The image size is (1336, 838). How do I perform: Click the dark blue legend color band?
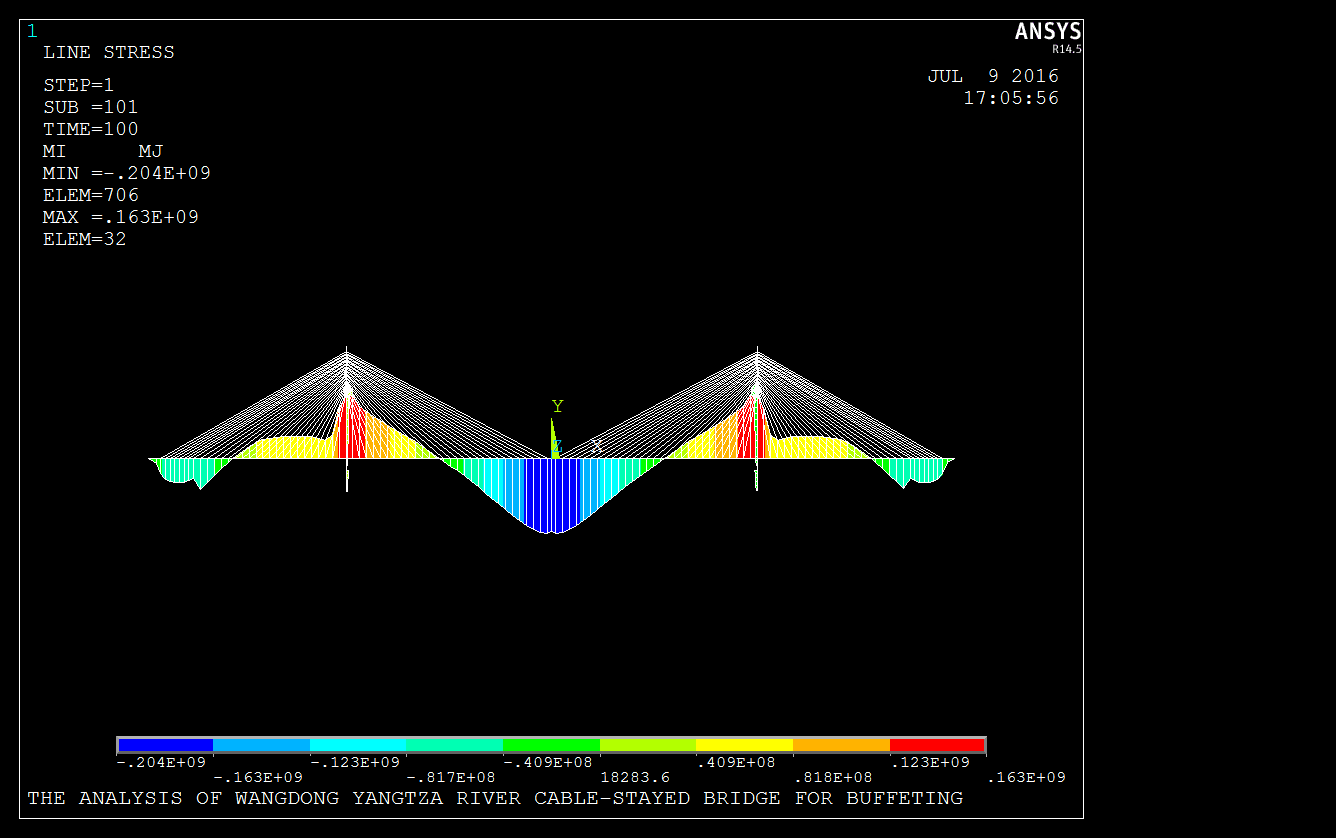point(166,745)
